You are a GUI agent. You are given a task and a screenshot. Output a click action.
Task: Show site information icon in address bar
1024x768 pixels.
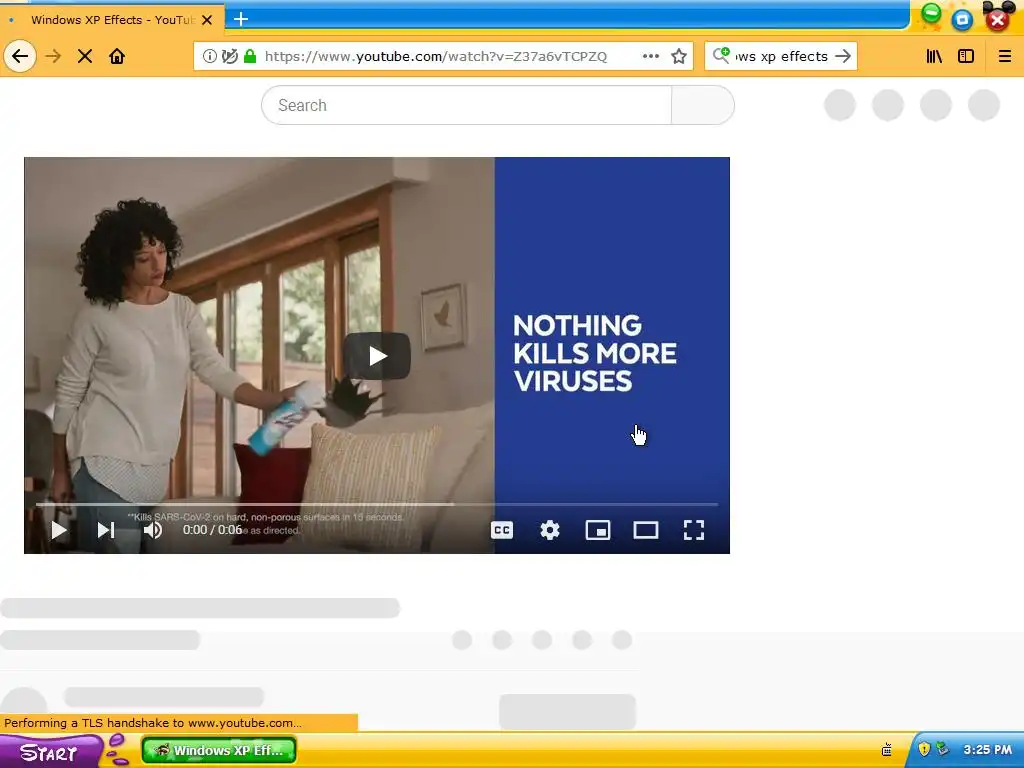(x=210, y=56)
